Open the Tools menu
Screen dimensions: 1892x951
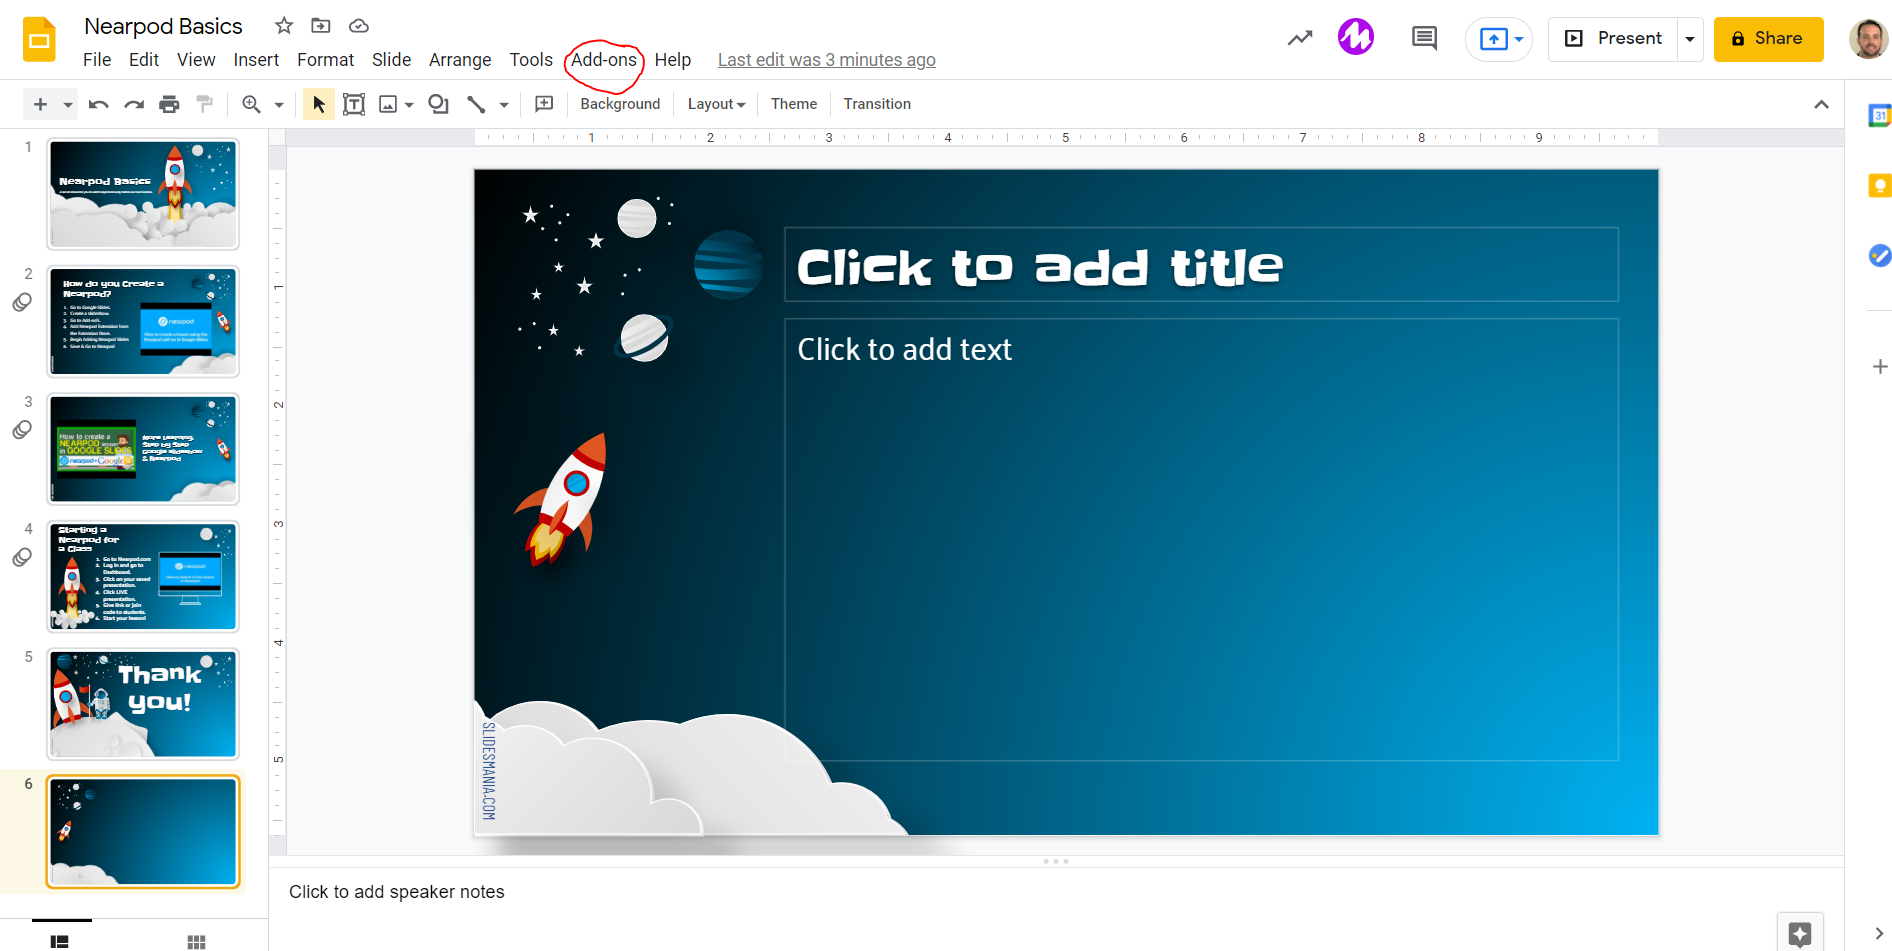tap(531, 60)
